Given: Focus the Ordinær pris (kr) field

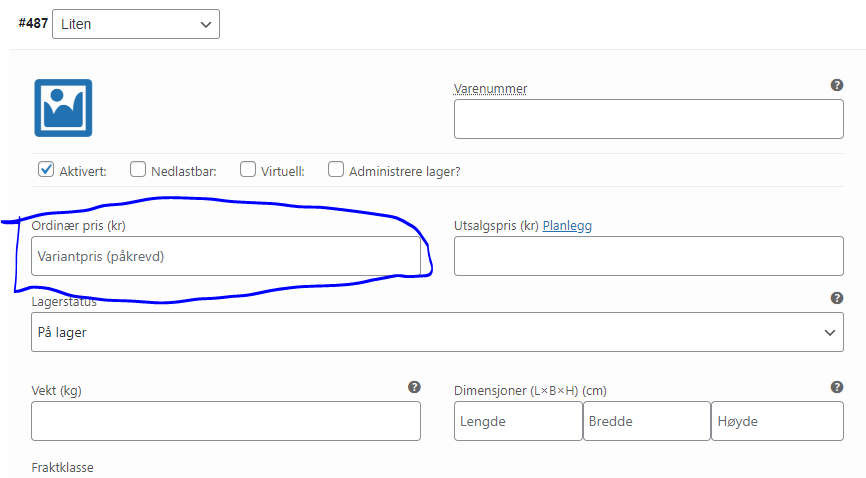Looking at the screenshot, I should (x=226, y=256).
